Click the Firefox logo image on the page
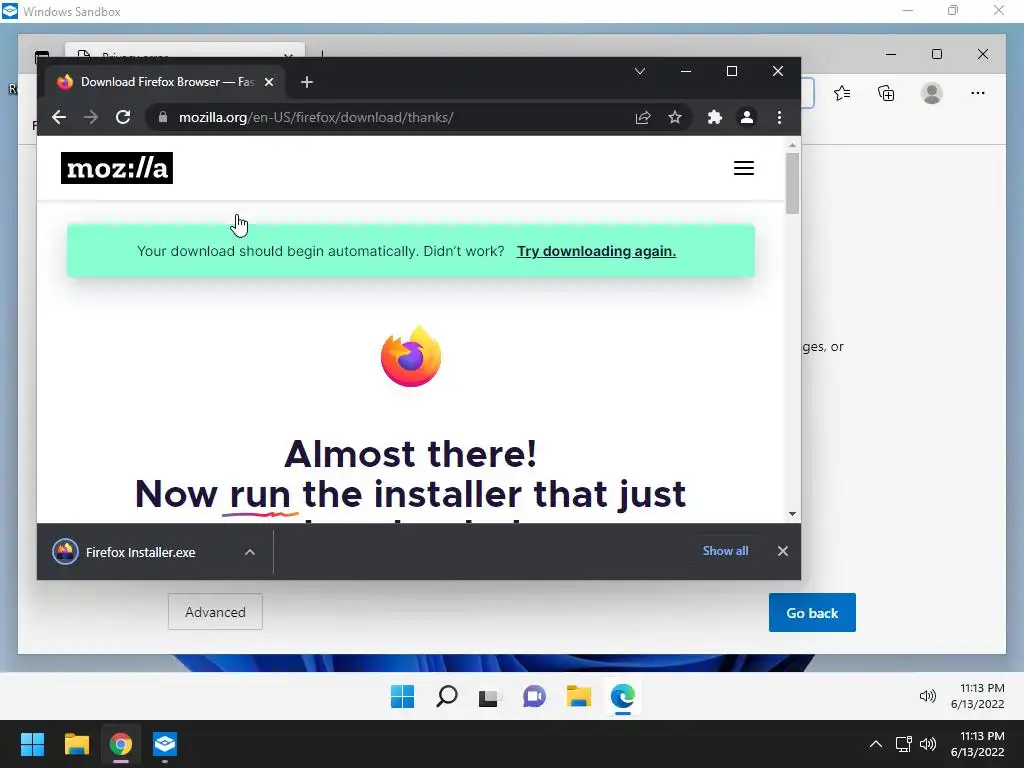 [x=411, y=356]
